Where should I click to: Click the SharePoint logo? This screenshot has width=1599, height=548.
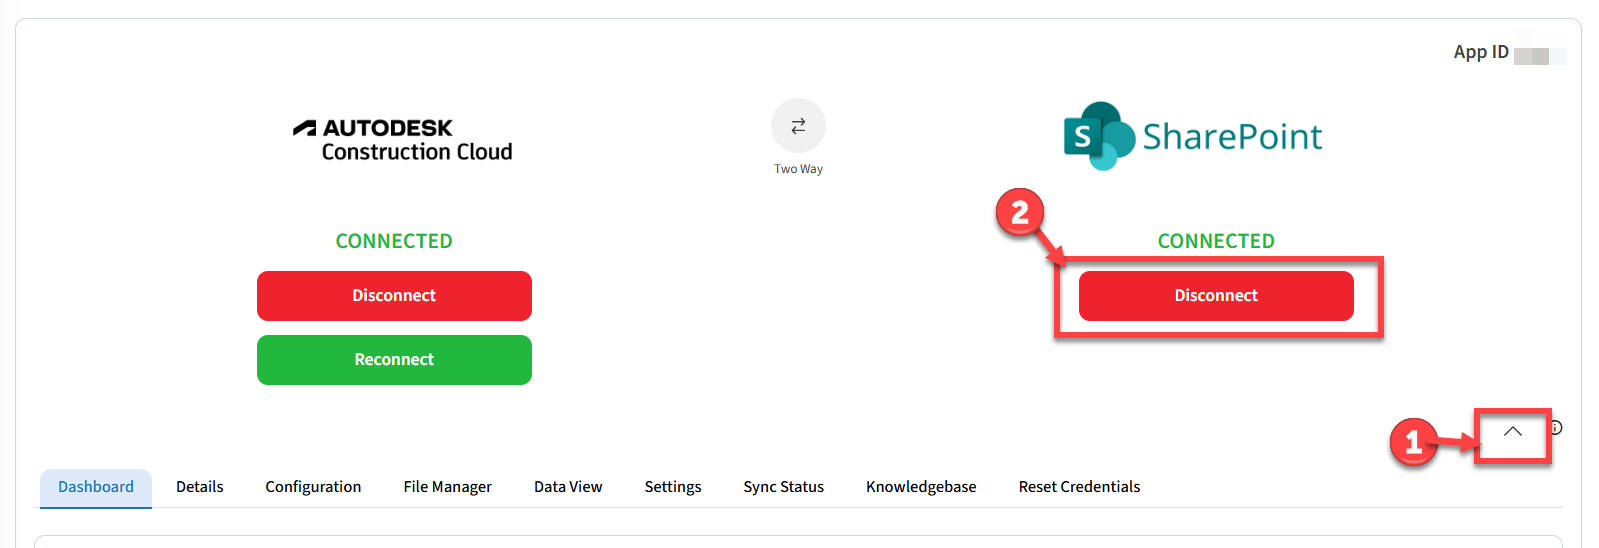pos(1192,136)
